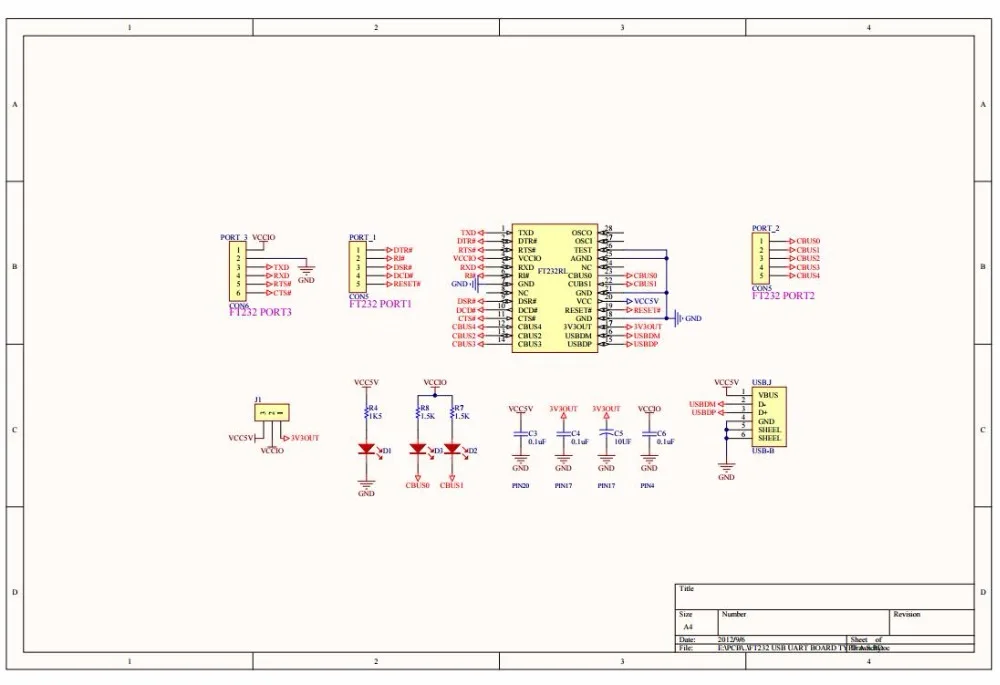Select resistor R7 symbol

pos(452,411)
